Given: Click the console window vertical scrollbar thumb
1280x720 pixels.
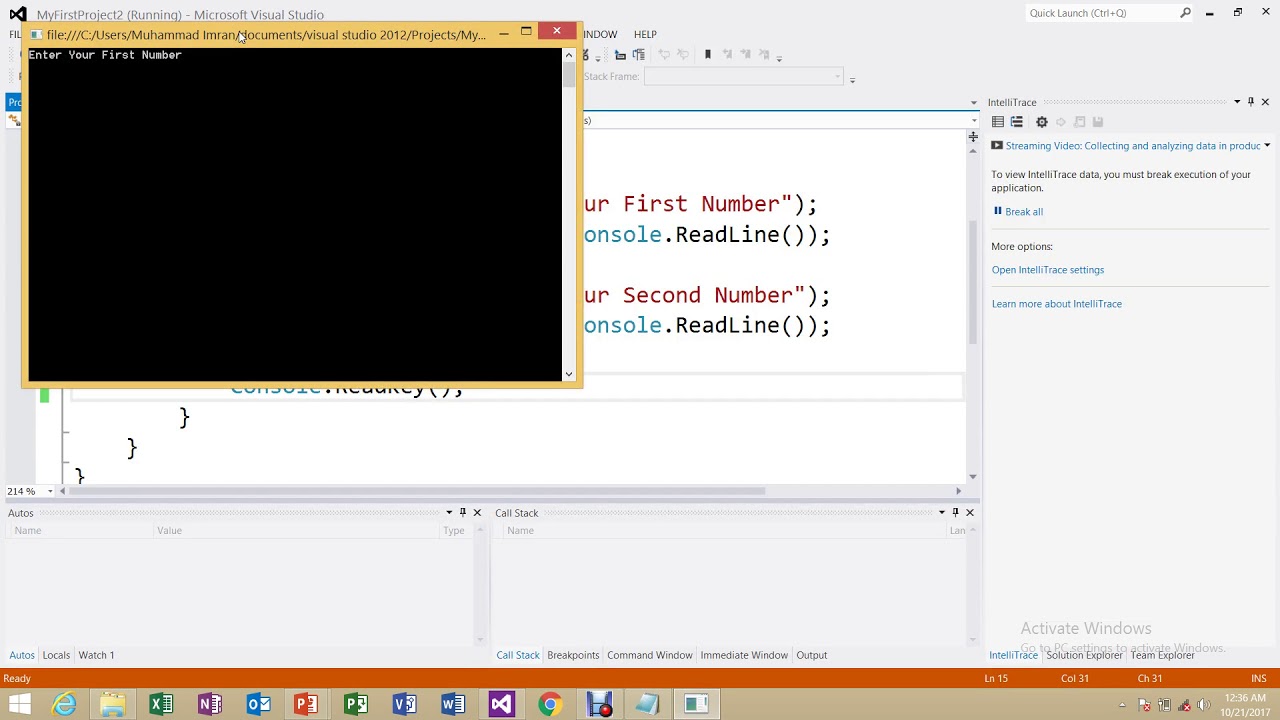Looking at the screenshot, I should click(569, 75).
